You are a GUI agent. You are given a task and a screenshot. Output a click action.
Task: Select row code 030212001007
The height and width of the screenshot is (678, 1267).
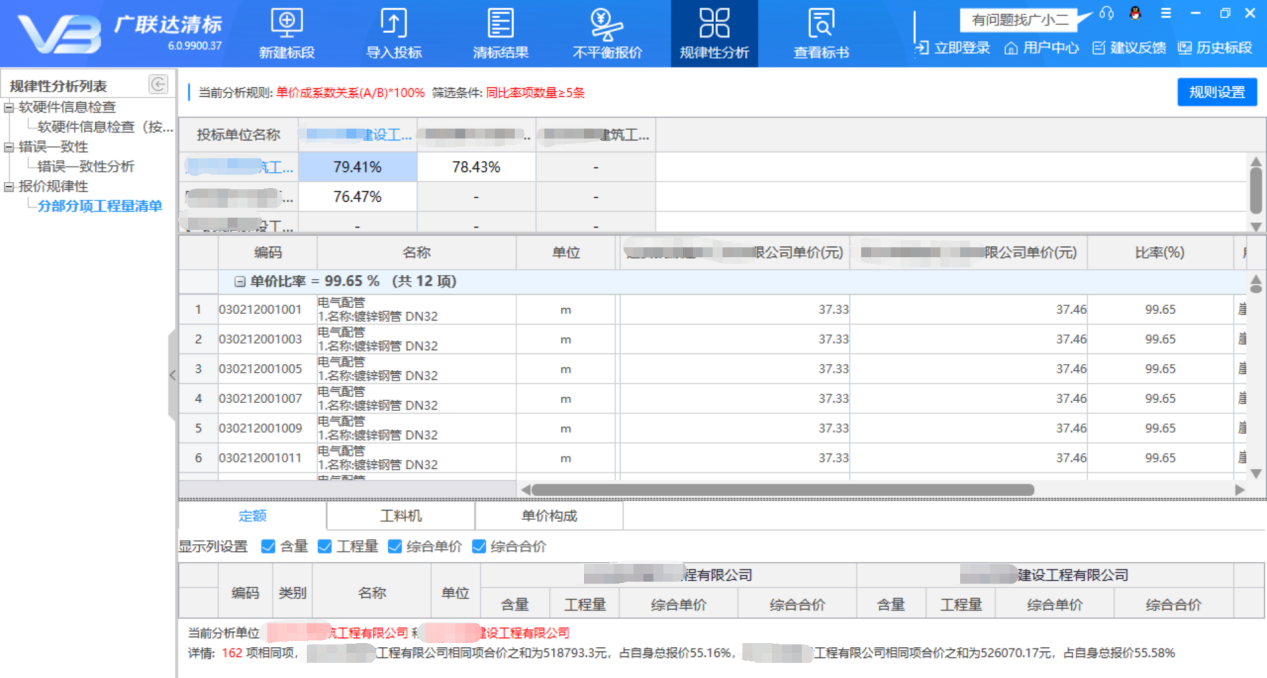coord(260,399)
